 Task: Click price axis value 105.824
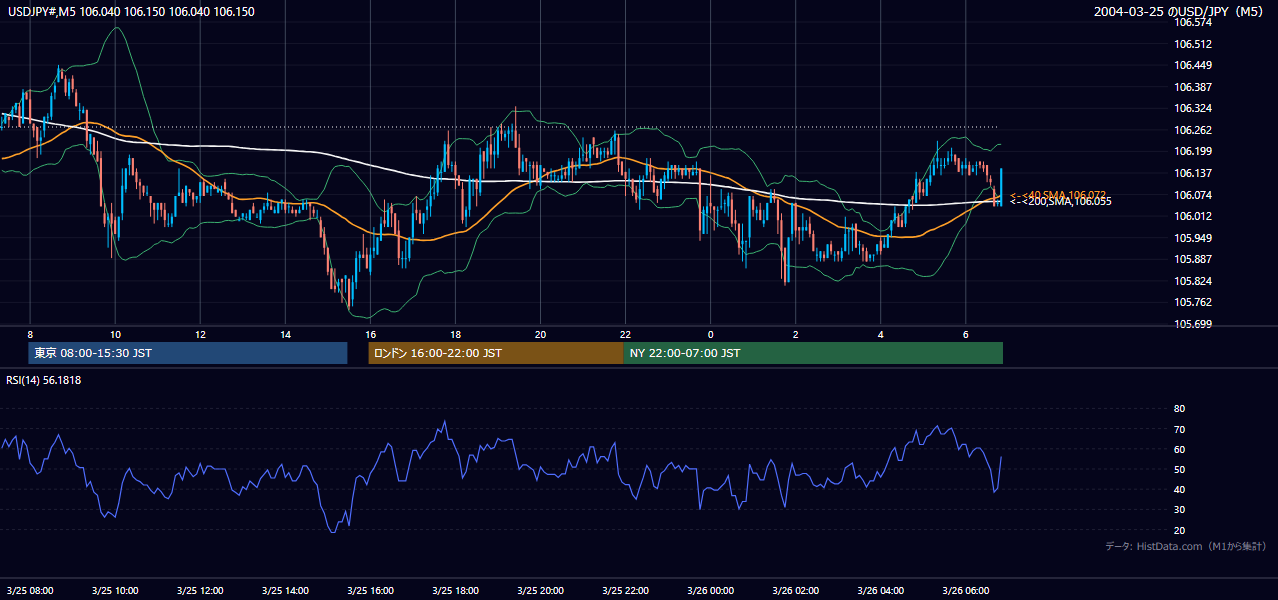coord(1194,281)
